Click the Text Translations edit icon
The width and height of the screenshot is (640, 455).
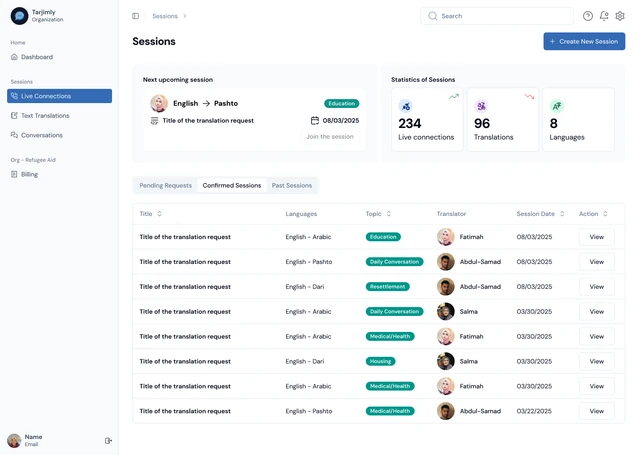[x=14, y=115]
